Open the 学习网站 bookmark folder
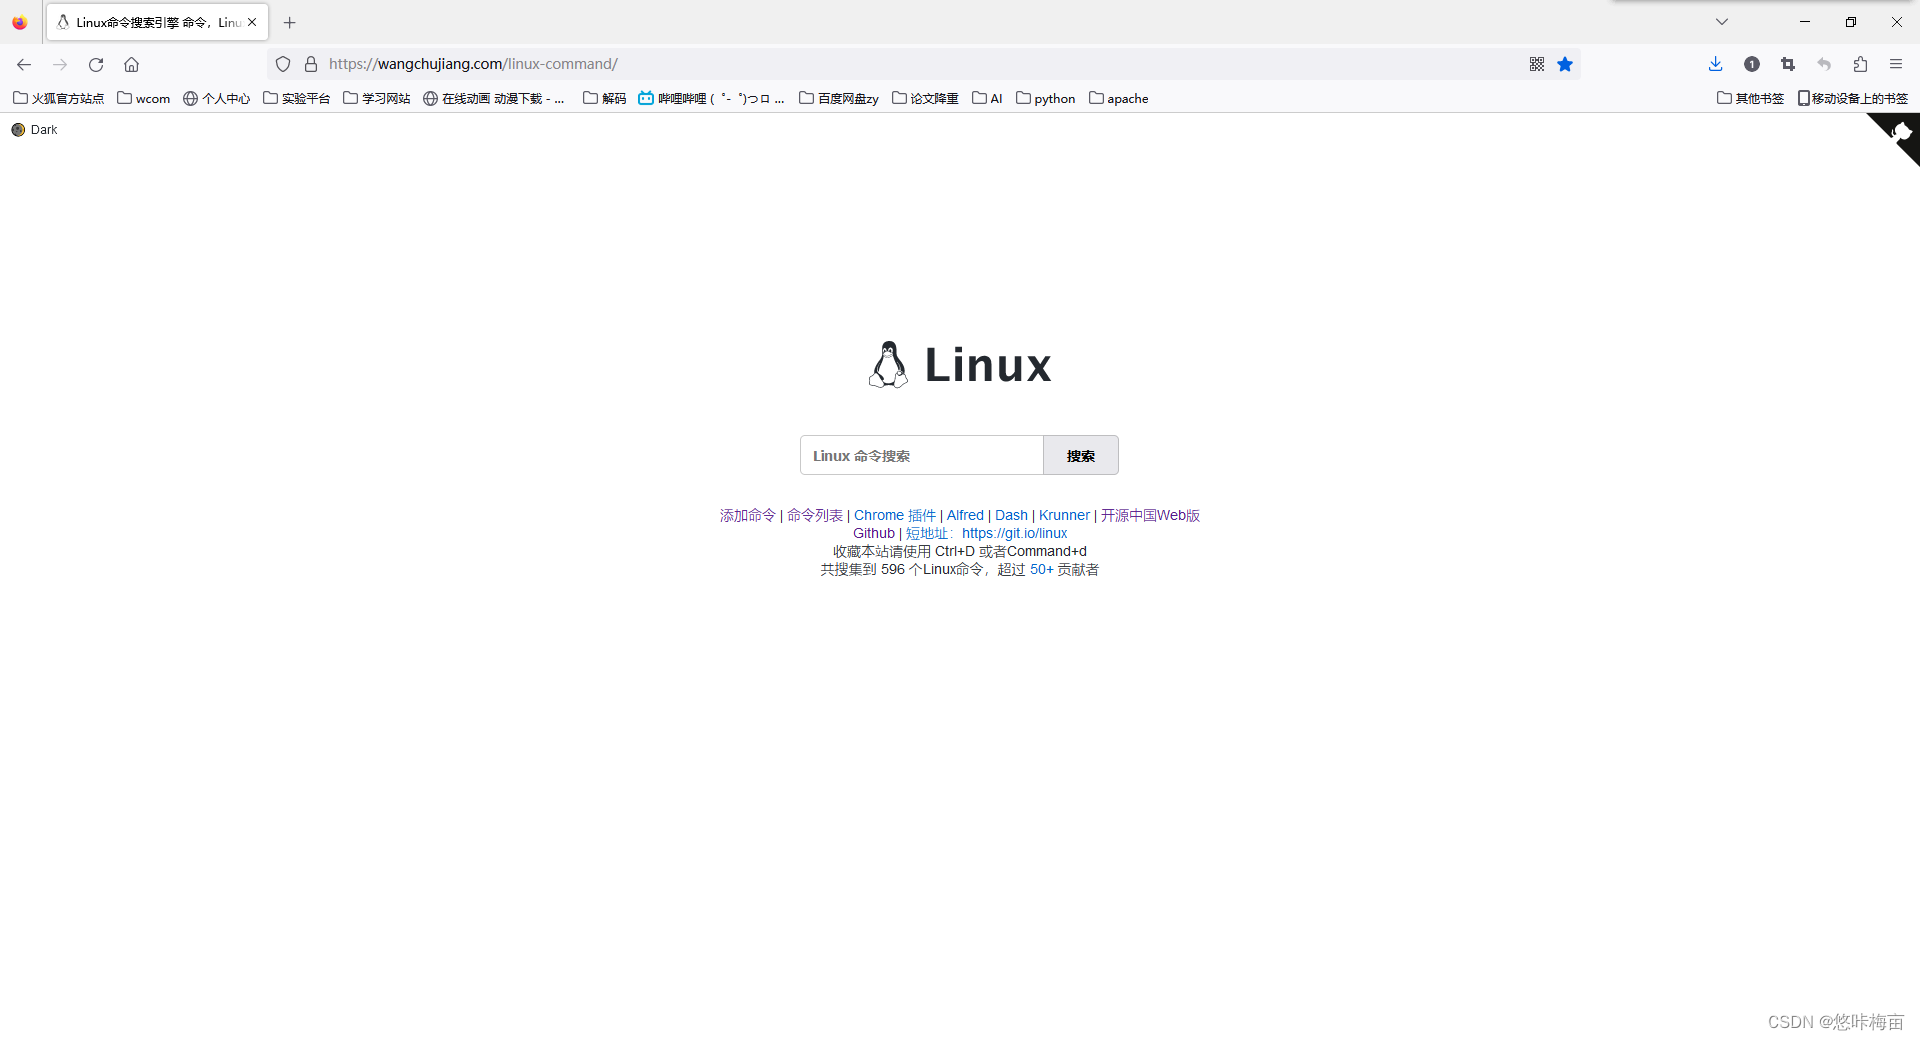This screenshot has width=1920, height=1040. click(376, 98)
